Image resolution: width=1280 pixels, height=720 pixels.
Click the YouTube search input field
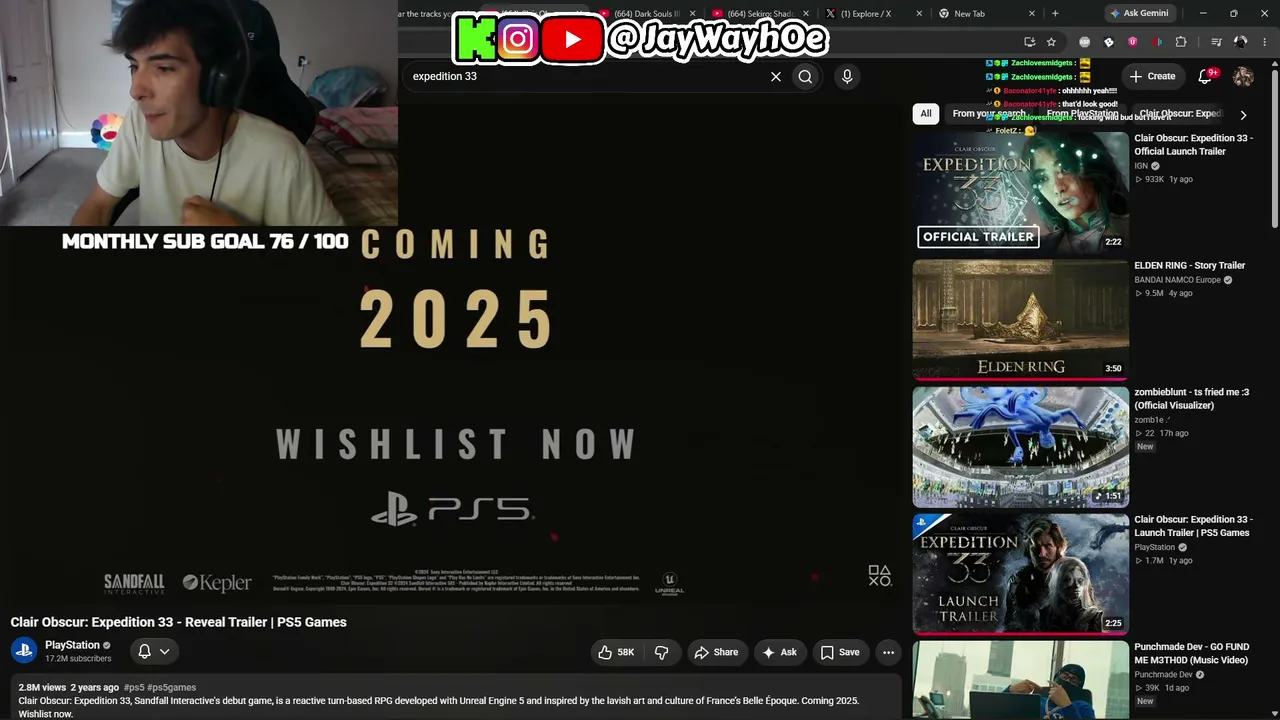click(585, 76)
